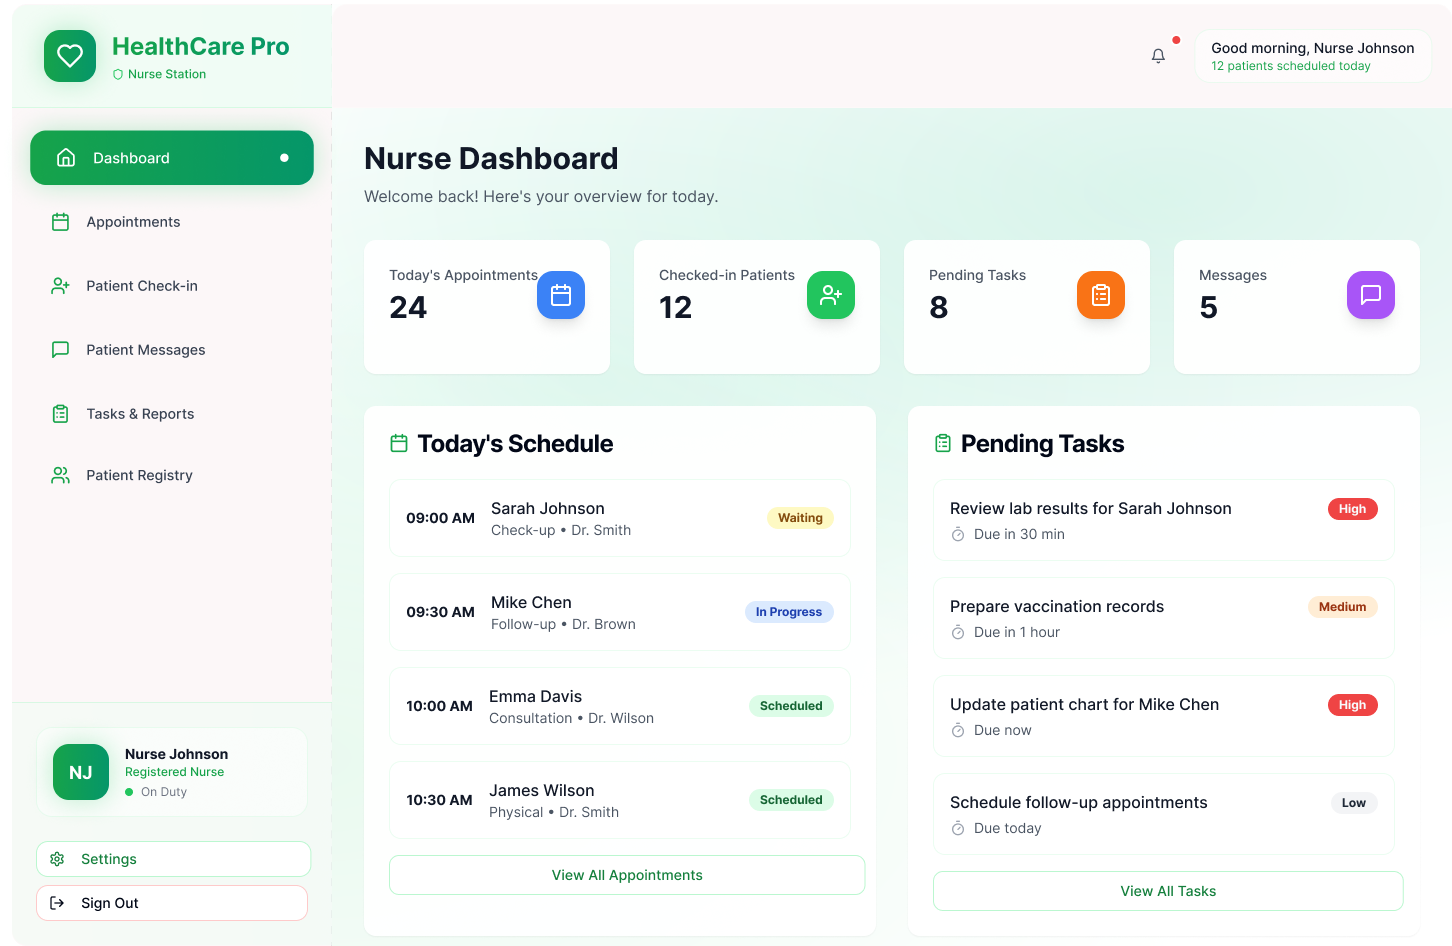Open Appointments from the sidebar
Screen dimensions: 1452x946
133,222
